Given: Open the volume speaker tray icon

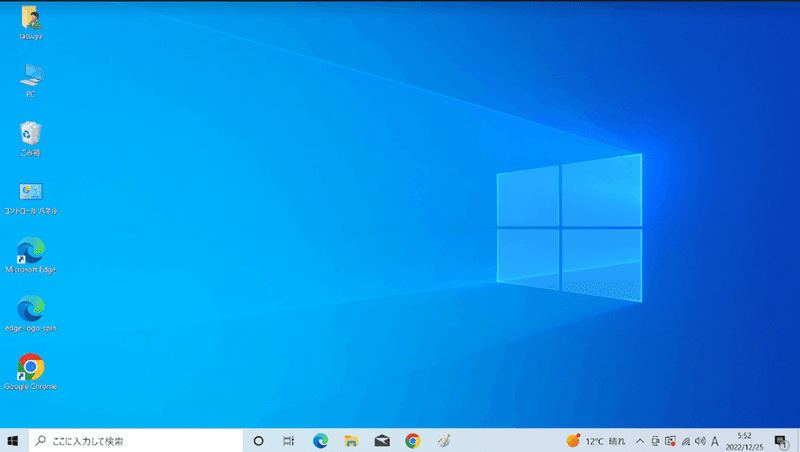Looking at the screenshot, I should pyautogui.click(x=701, y=441).
